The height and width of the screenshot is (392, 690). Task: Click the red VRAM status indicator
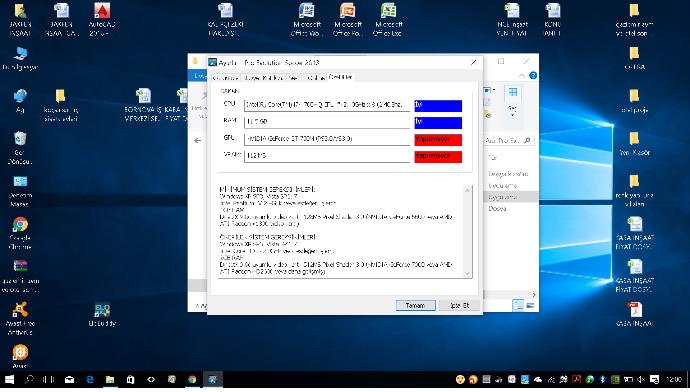pos(438,157)
